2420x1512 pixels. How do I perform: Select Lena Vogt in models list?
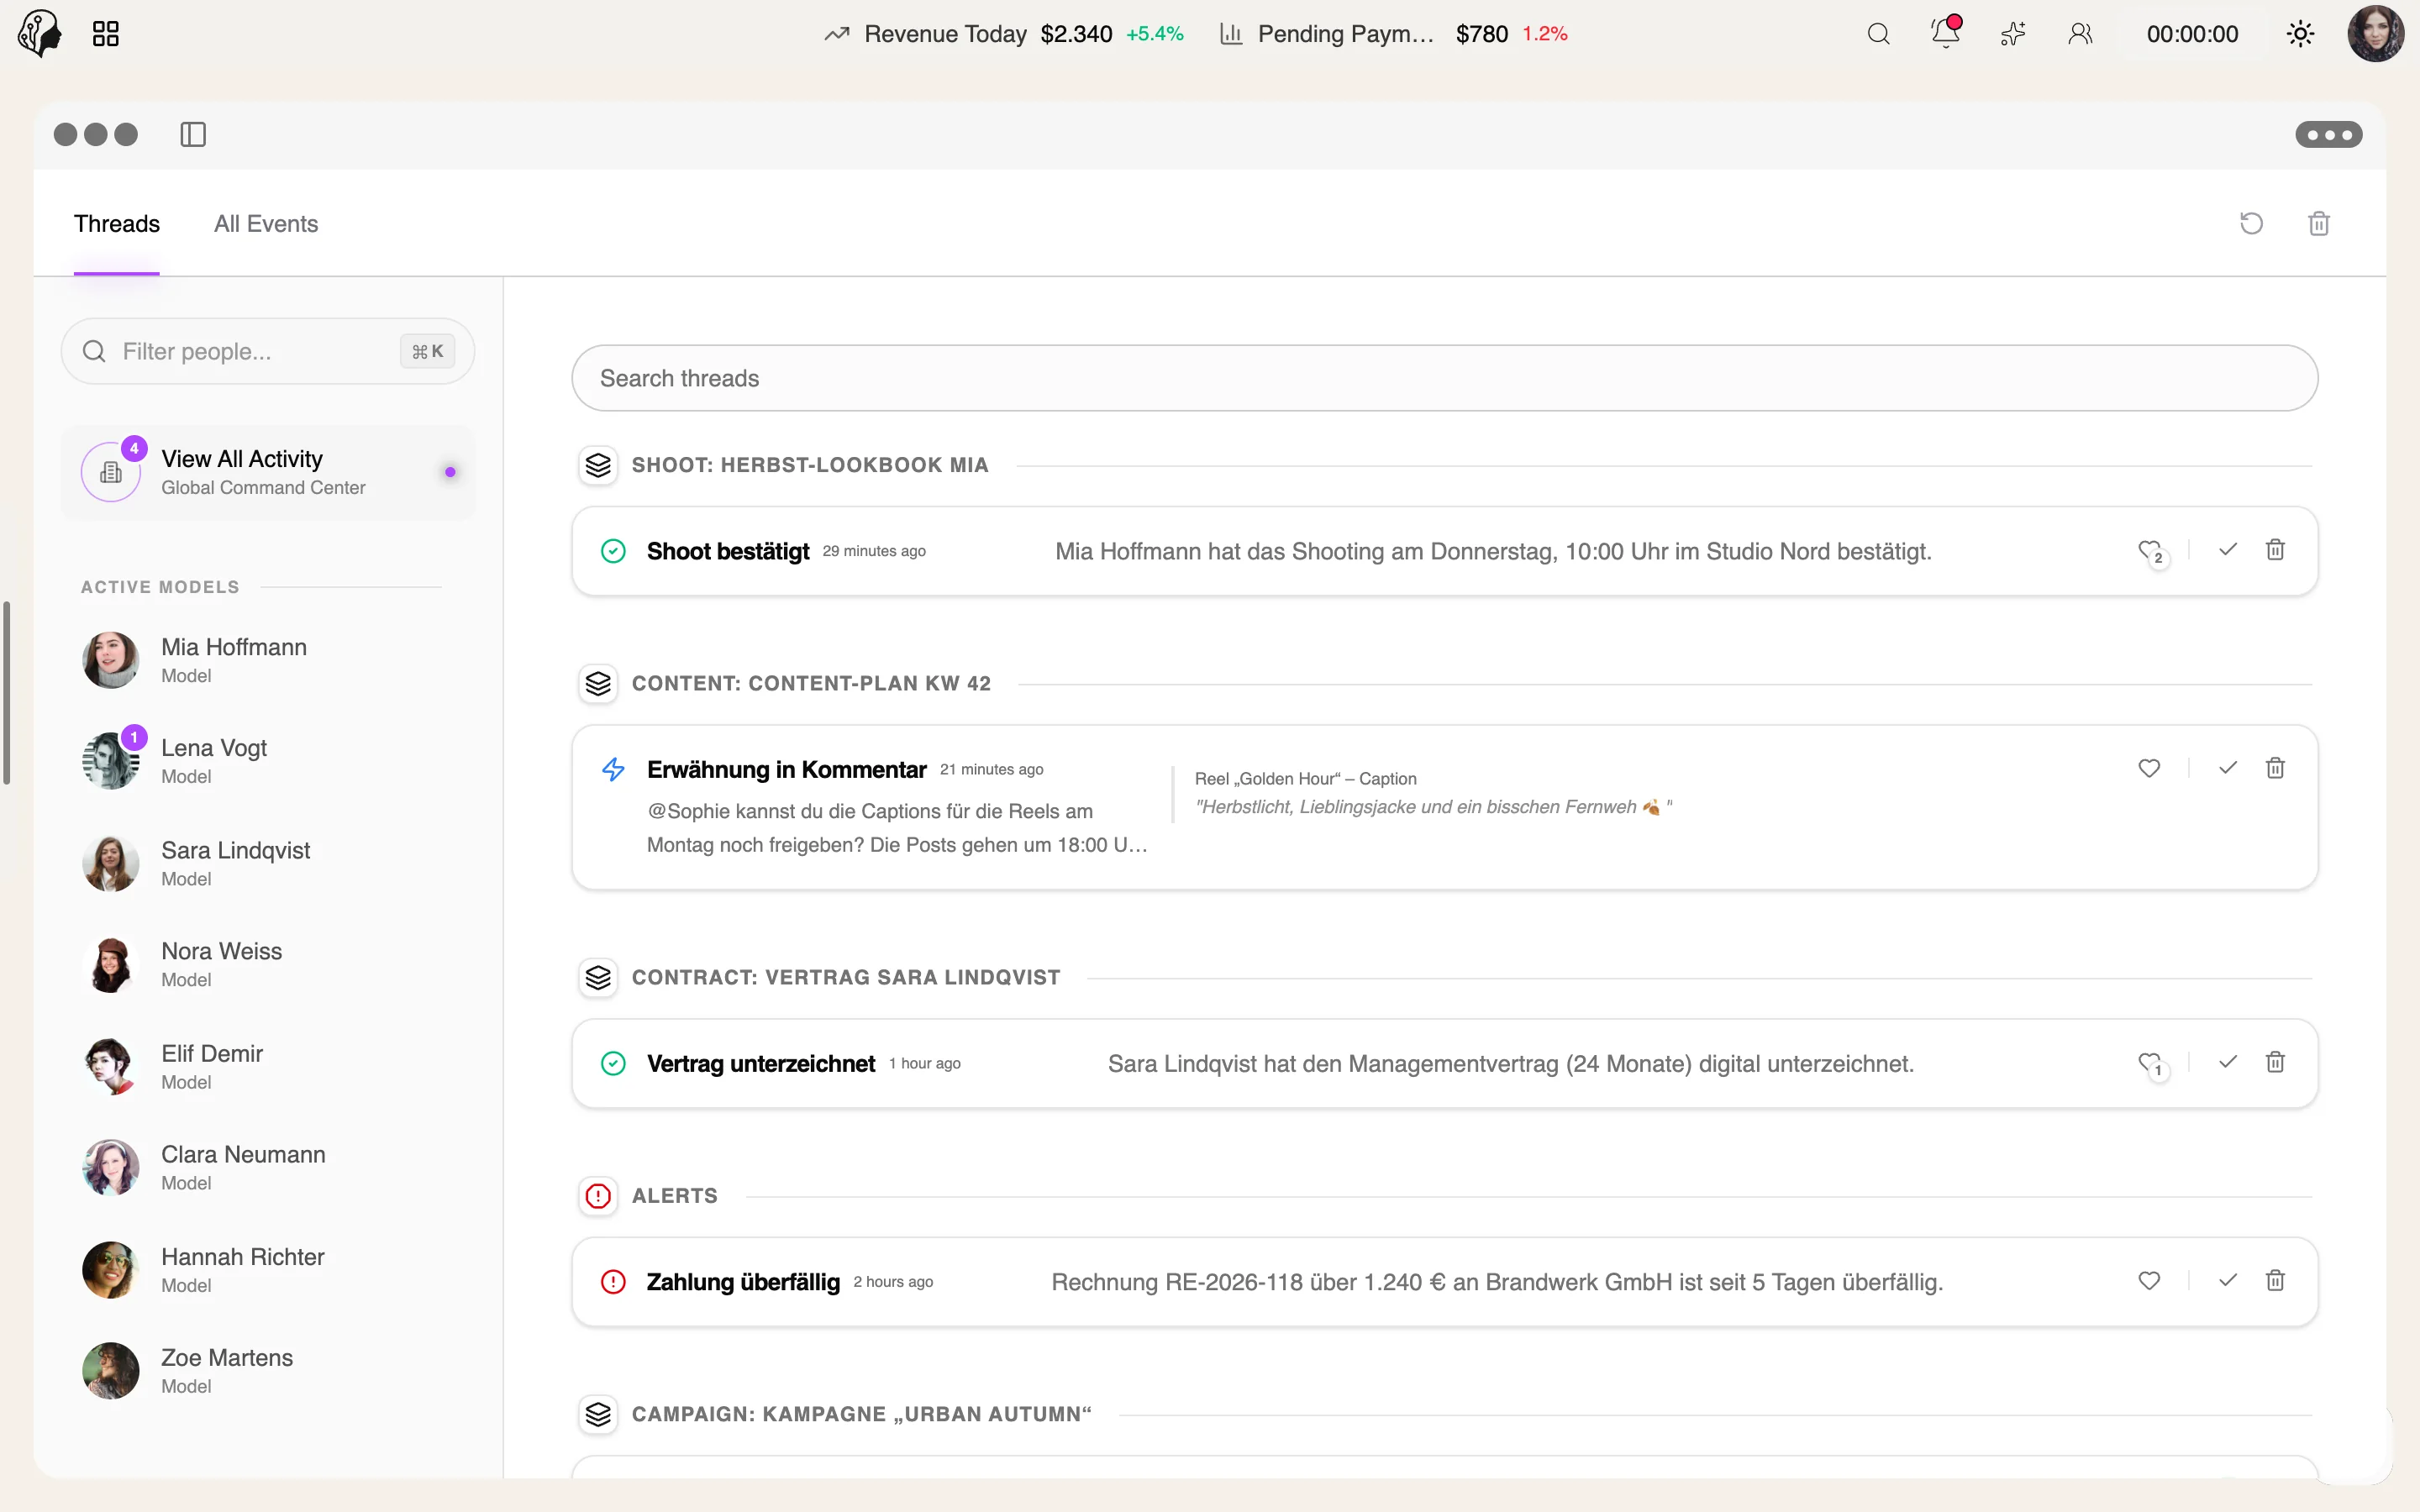point(267,761)
